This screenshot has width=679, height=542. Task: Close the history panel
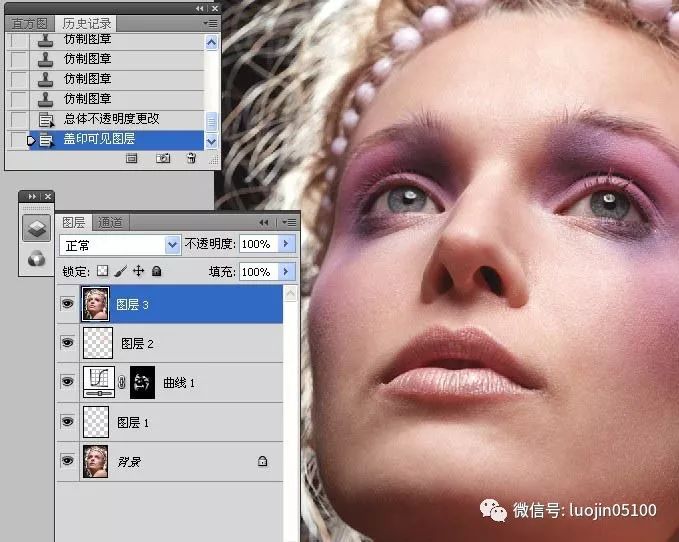tap(215, 8)
